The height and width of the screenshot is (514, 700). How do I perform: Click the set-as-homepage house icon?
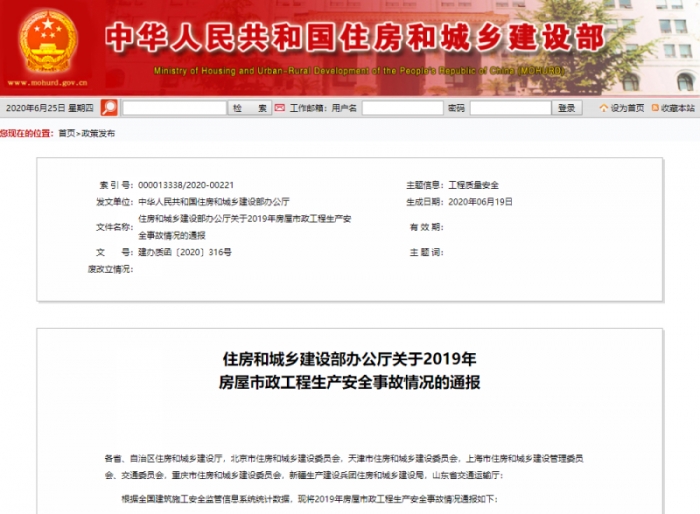(x=604, y=108)
